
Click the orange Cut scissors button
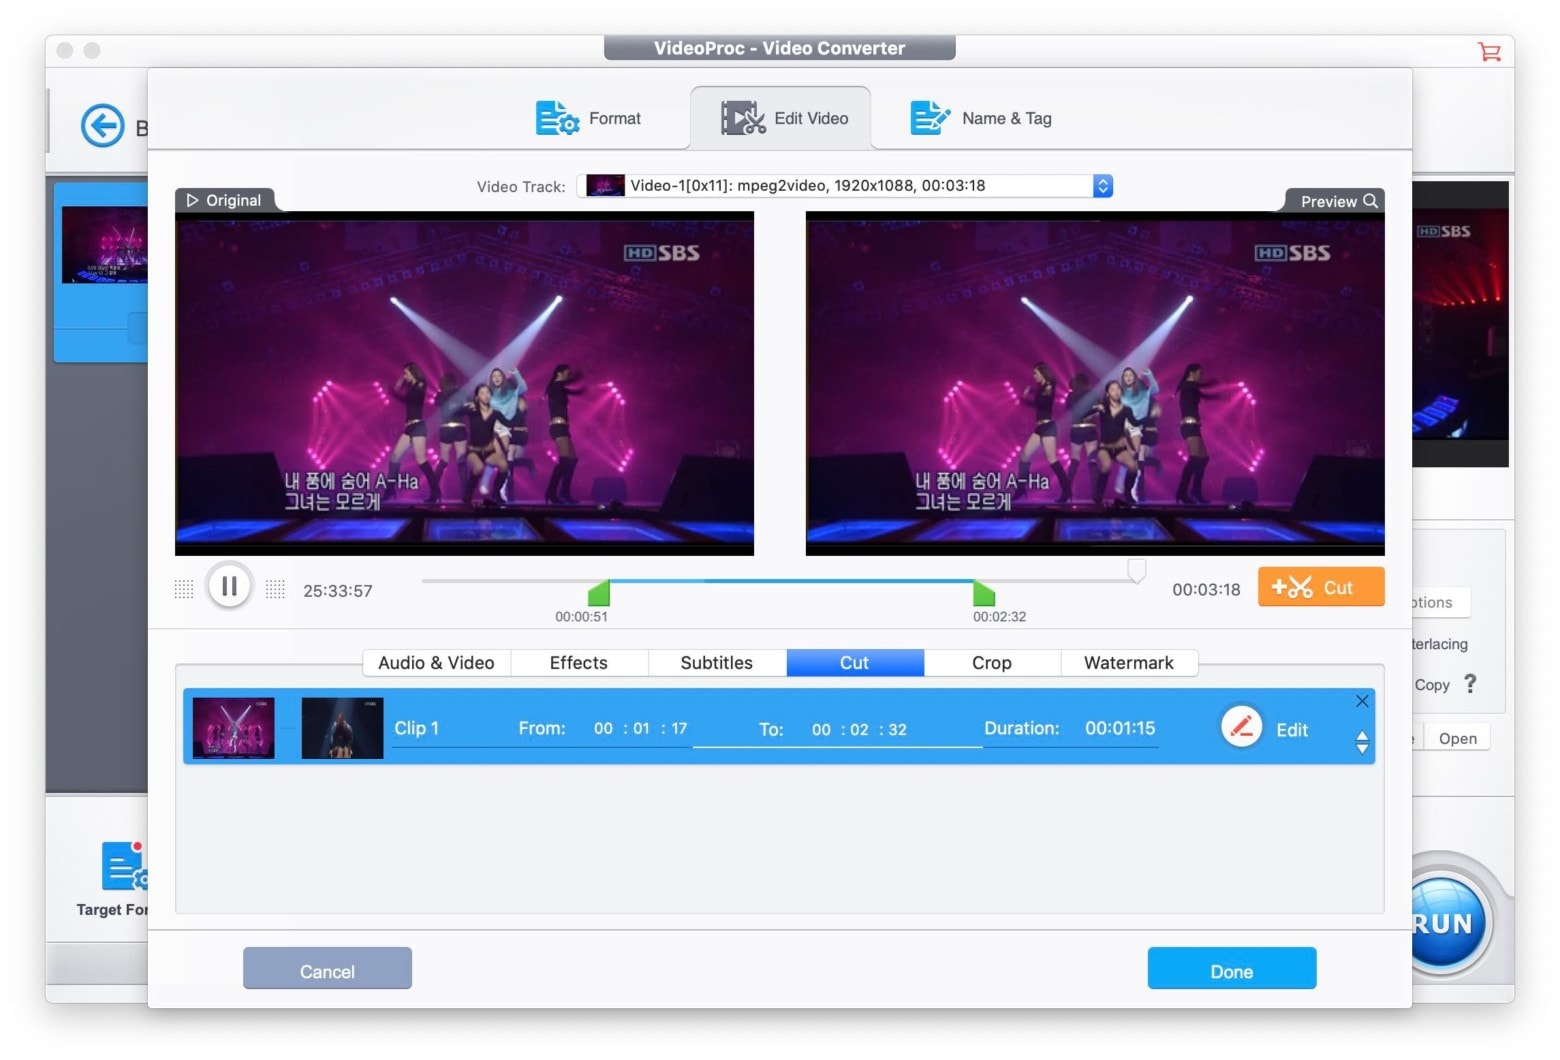click(1320, 587)
